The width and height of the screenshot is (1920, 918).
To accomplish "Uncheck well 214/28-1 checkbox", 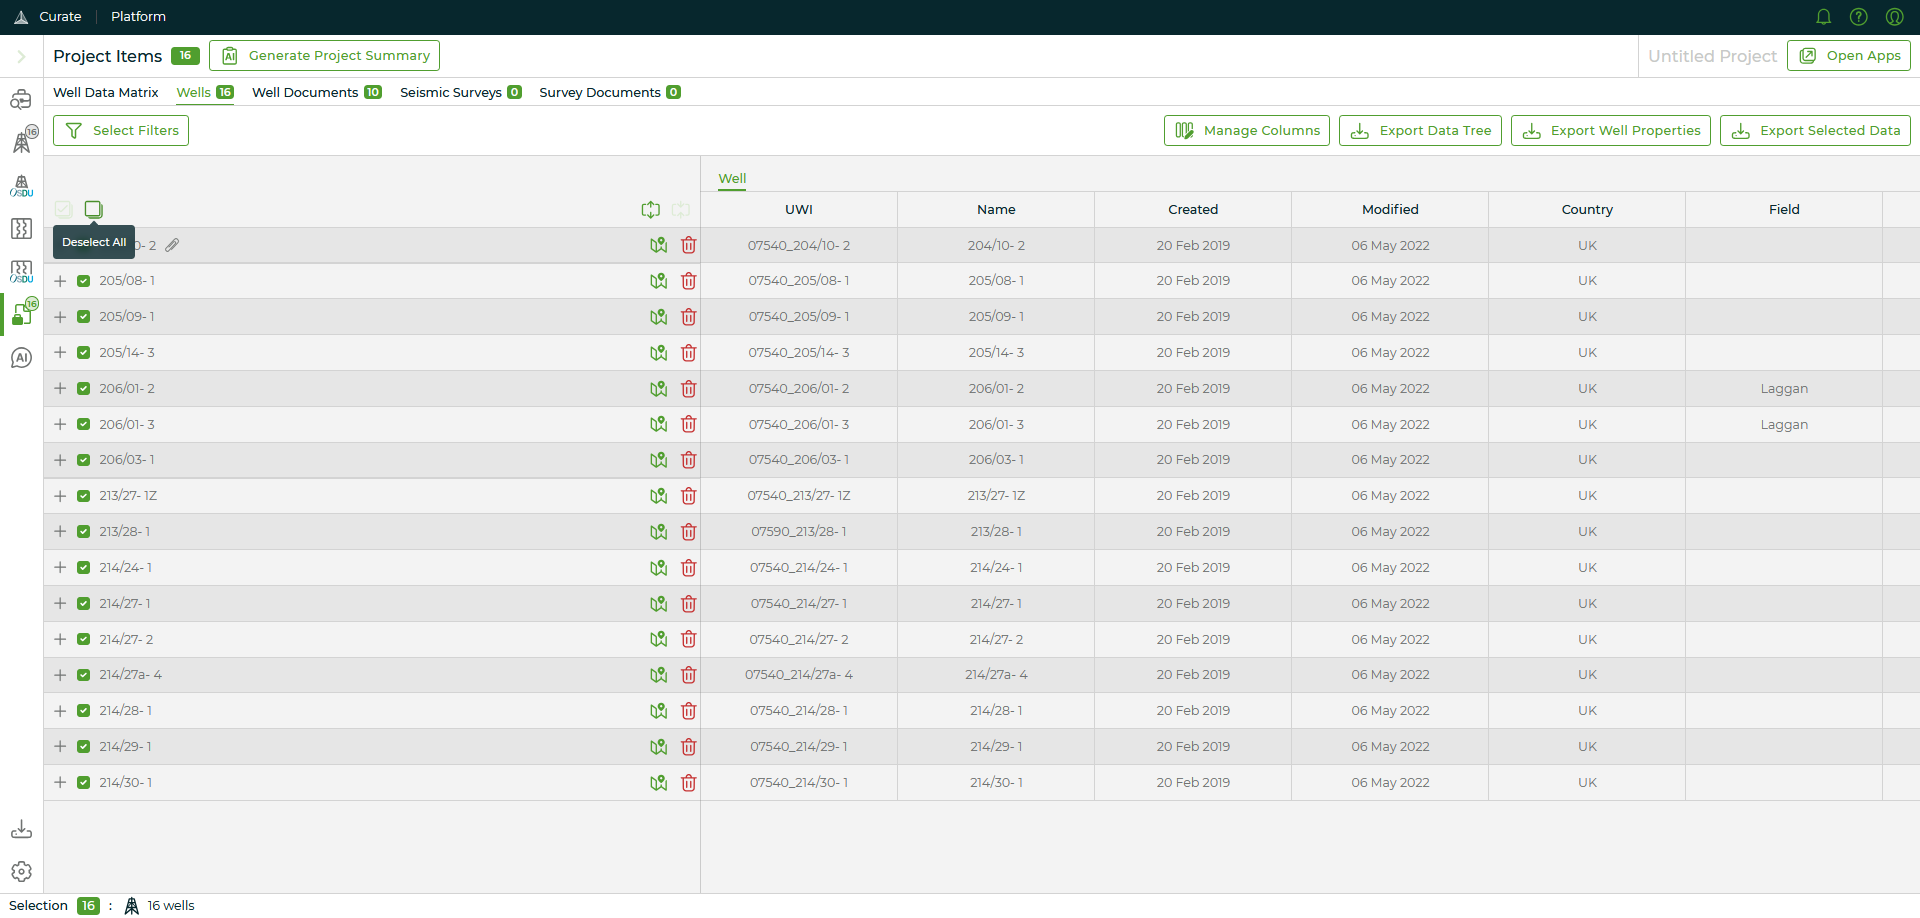I will 84,711.
